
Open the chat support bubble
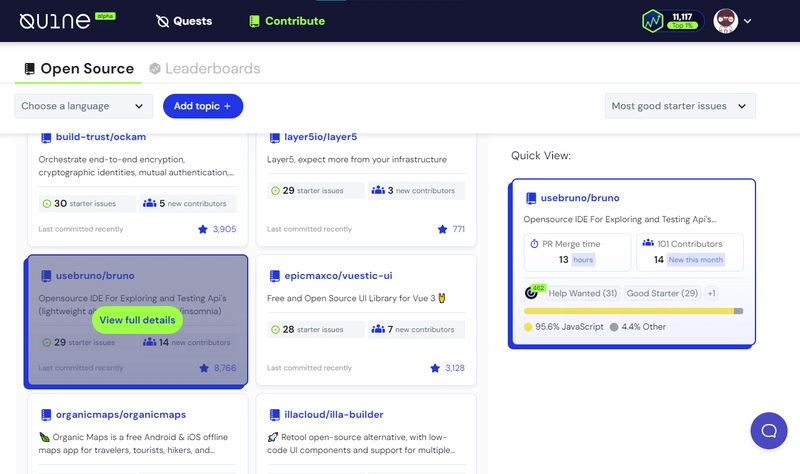(x=769, y=431)
